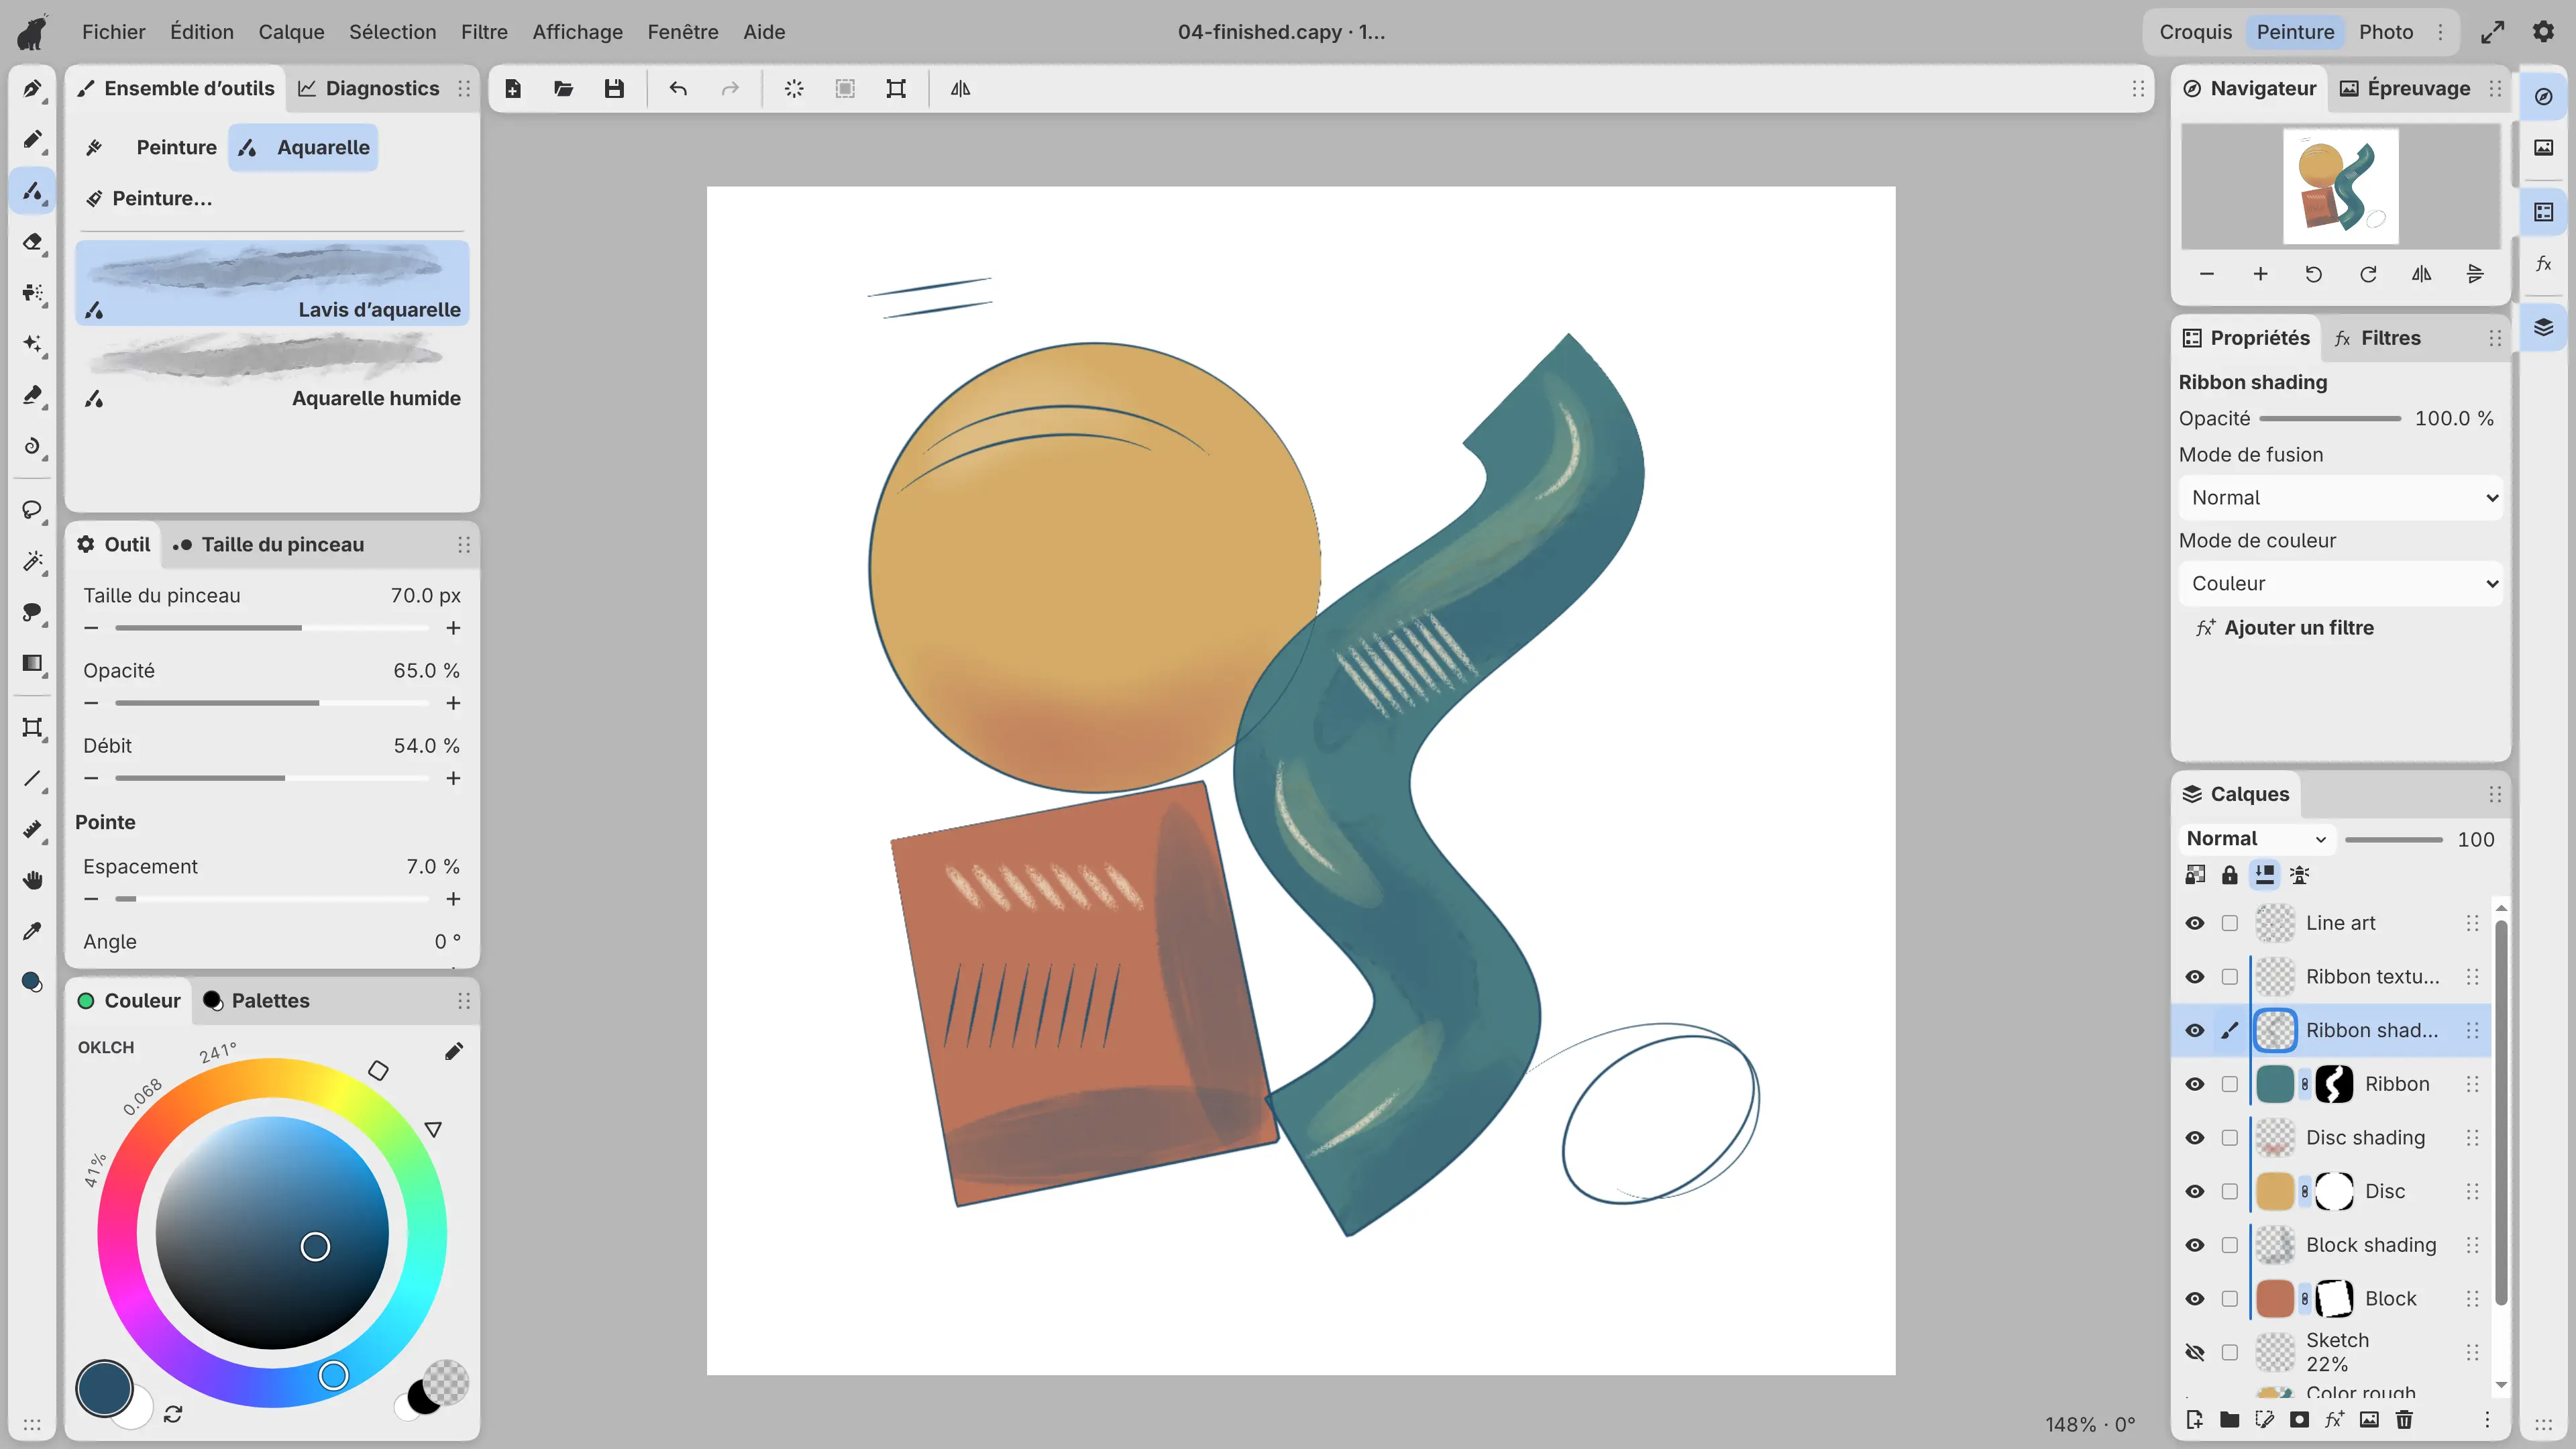Check the Disc shading layer checkbox

tap(2229, 1138)
